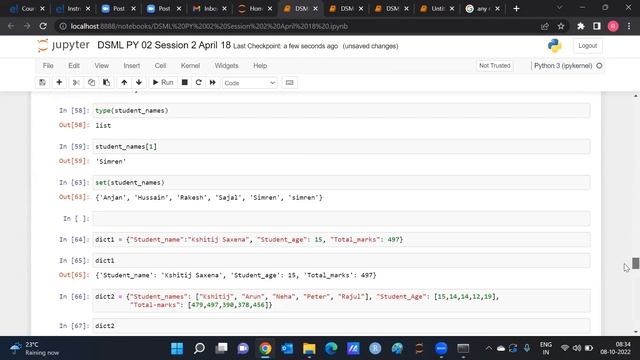Open the Kernel menu
This screenshot has width=640, height=360.
[x=190, y=65]
